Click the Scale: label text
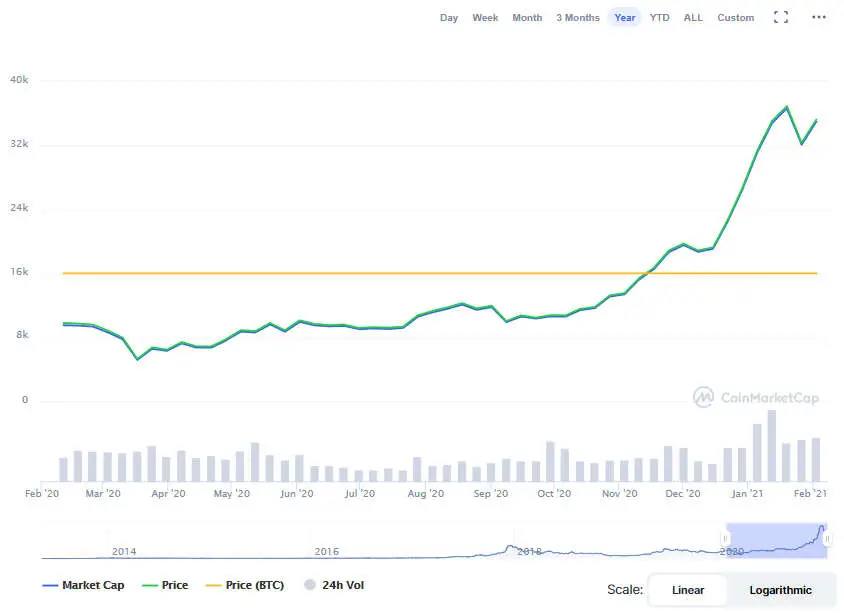The height and width of the screenshot is (613, 844). 625,590
